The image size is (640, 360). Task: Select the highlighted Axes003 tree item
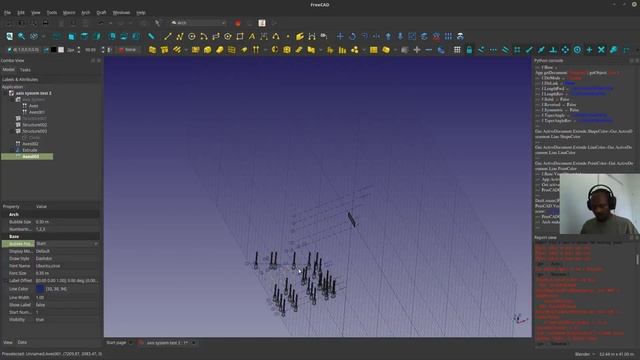pos(27,156)
